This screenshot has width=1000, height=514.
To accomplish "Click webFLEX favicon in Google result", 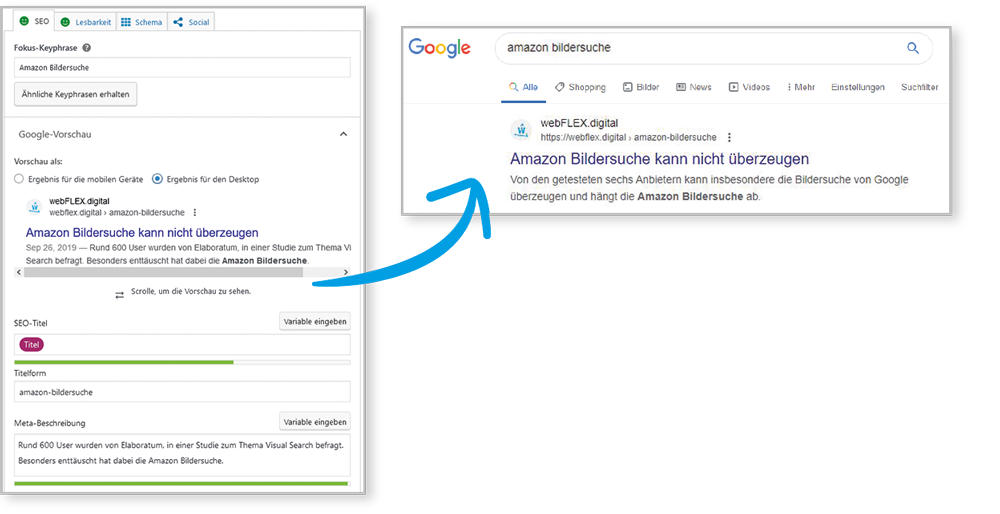I will (521, 130).
